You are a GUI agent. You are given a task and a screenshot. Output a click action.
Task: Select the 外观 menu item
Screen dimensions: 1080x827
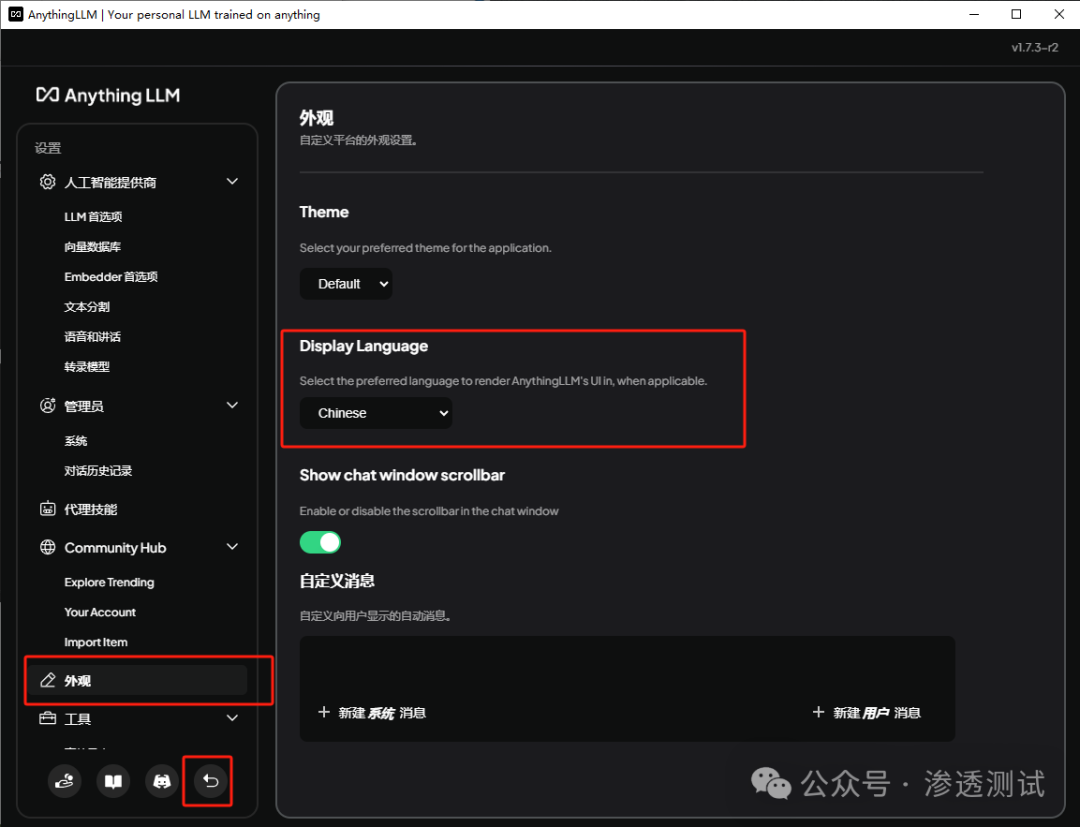pos(138,680)
